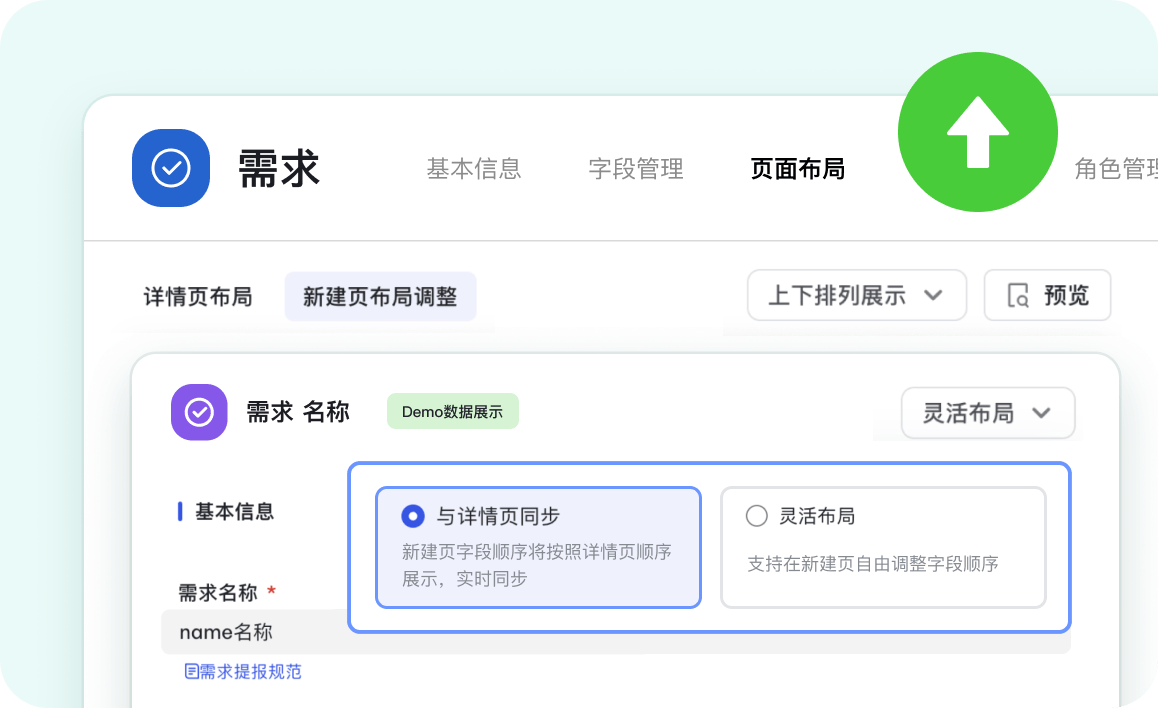Click the magnifier icon on the 预览 button
Screen dimensions: 1158x708
pos(1018,296)
